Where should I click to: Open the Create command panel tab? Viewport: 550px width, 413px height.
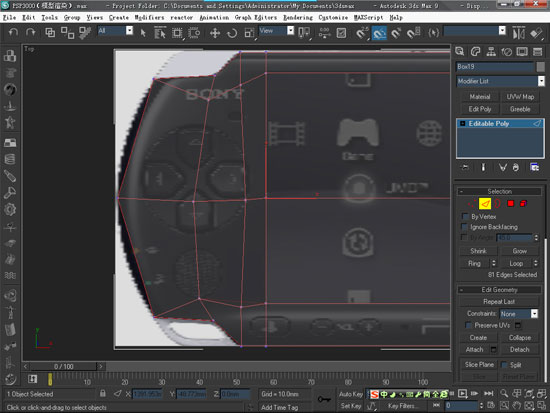[x=460, y=52]
